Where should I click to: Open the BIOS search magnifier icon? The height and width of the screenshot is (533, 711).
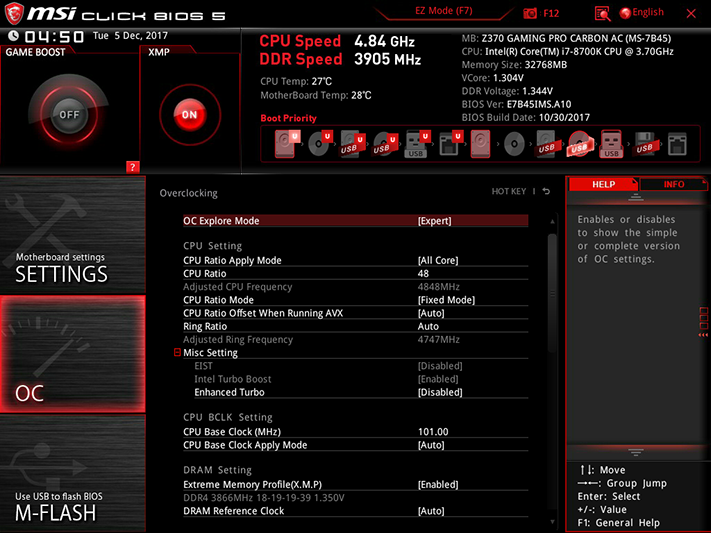[602, 14]
